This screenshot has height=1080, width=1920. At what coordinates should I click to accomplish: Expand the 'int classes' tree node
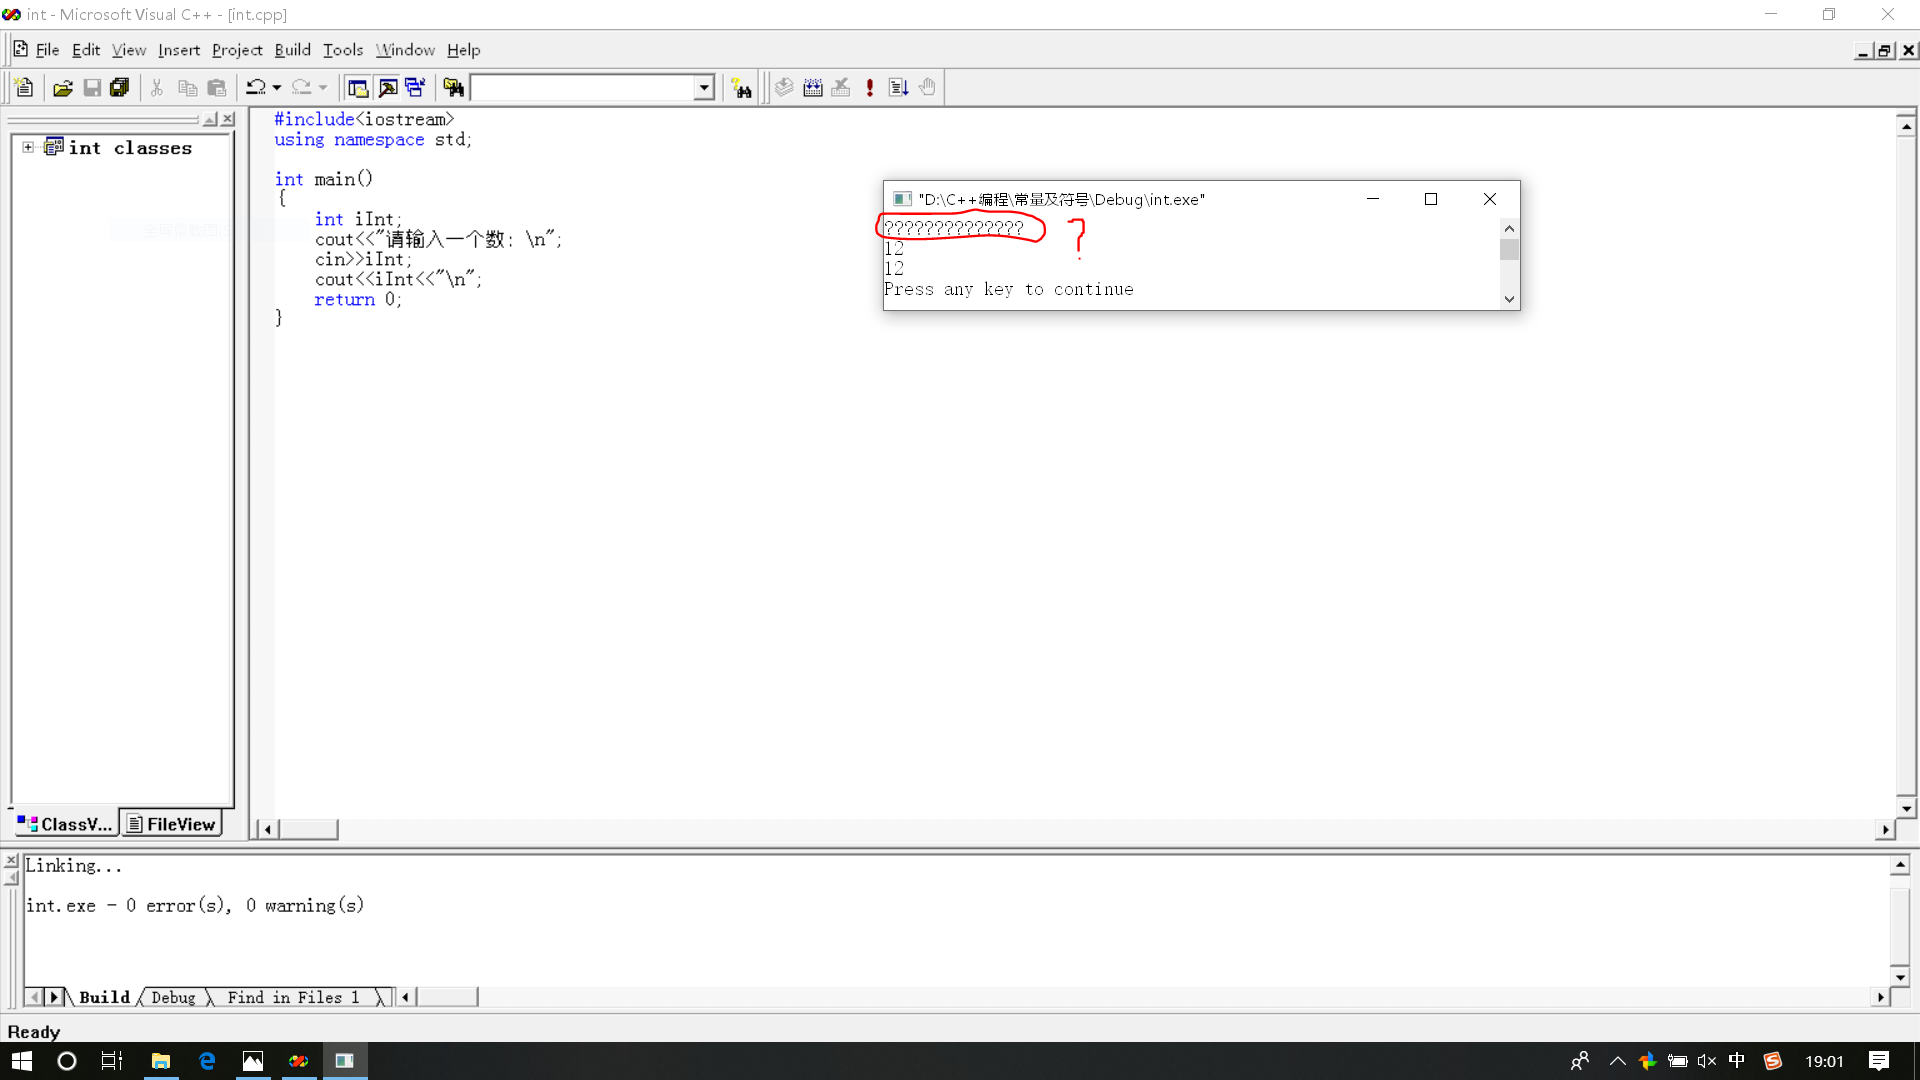click(x=28, y=147)
